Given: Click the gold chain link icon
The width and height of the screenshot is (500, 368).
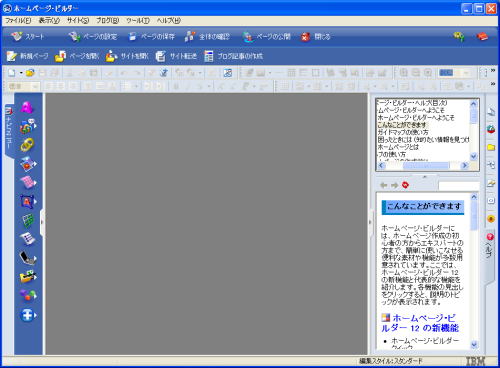Looking at the screenshot, I should point(27,144).
